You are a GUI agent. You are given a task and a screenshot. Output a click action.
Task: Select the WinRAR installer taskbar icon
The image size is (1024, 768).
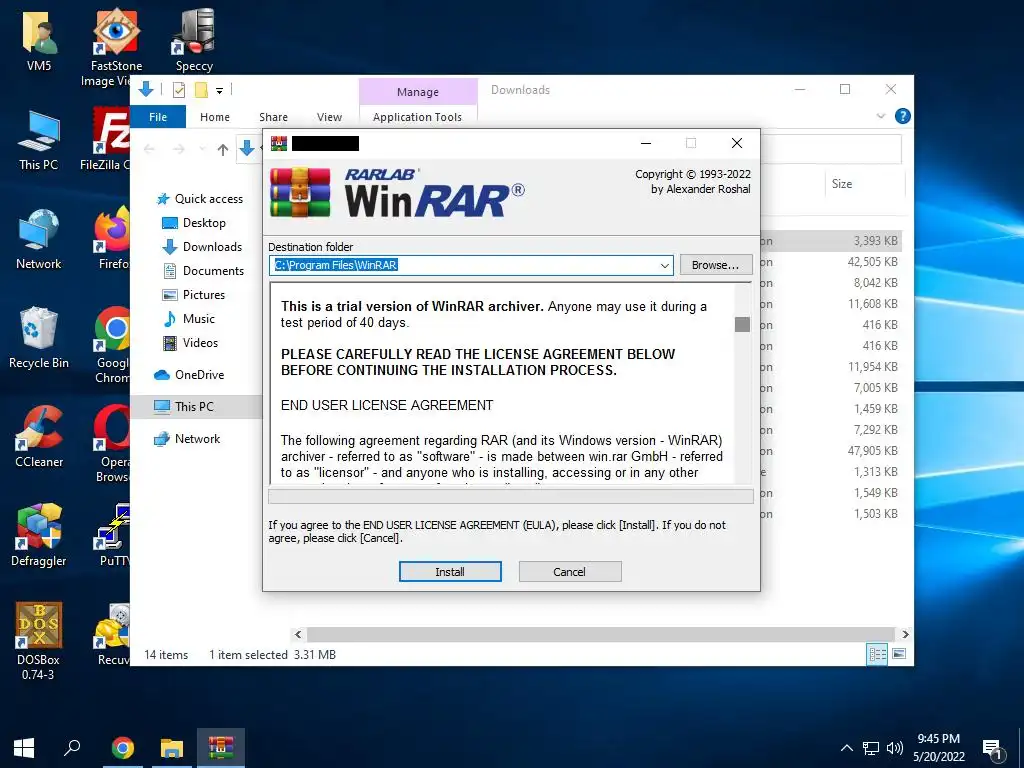(221, 748)
